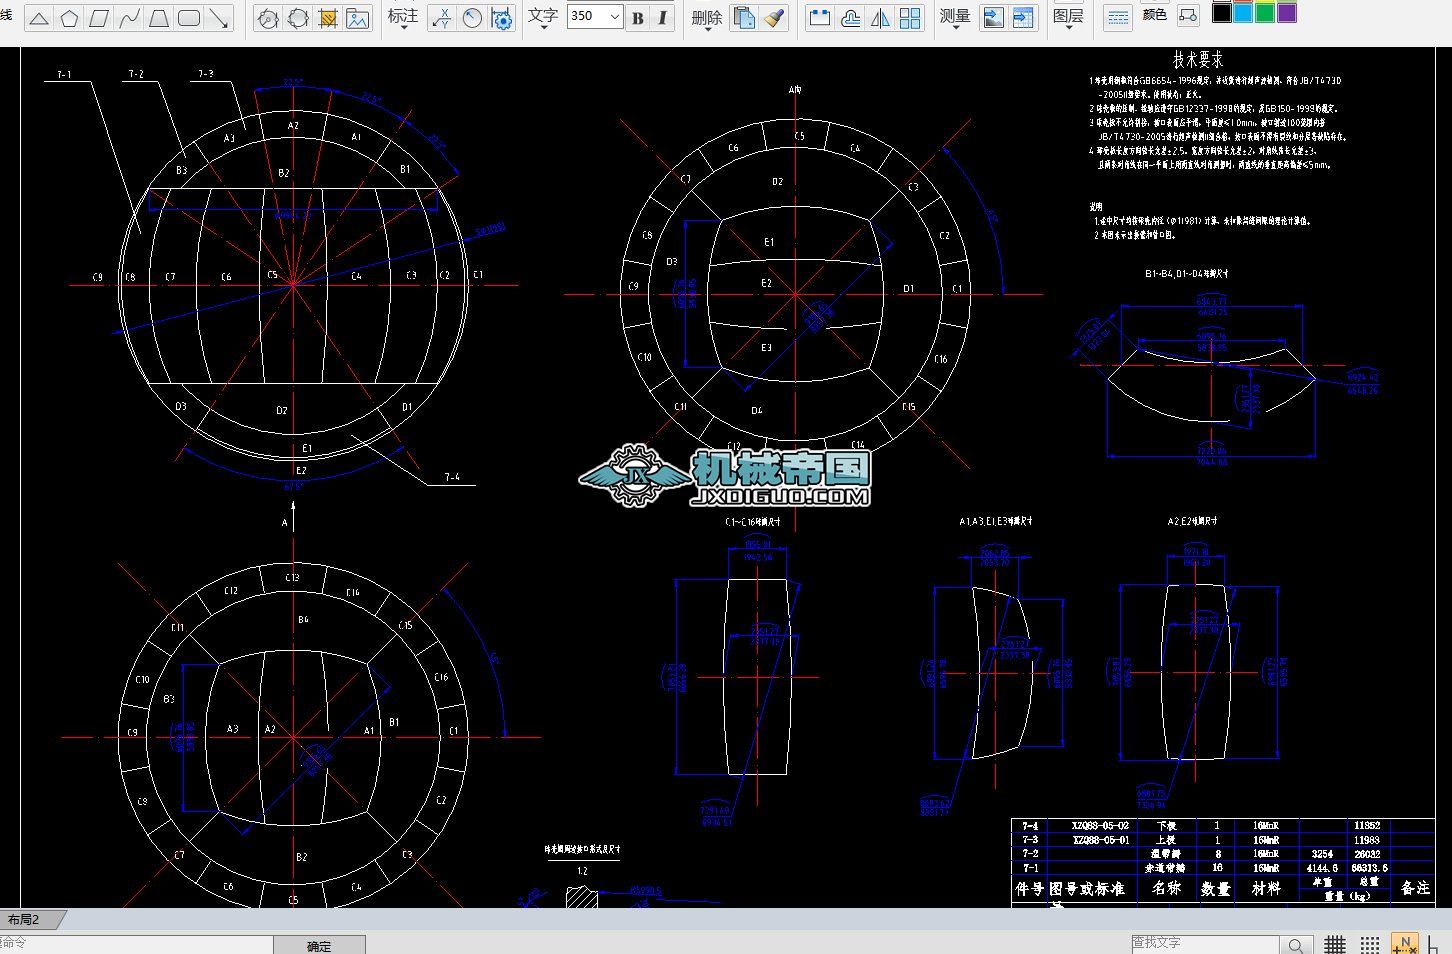
Task: Click the 图号或标准 header in the parts table
Action: click(x=1087, y=888)
